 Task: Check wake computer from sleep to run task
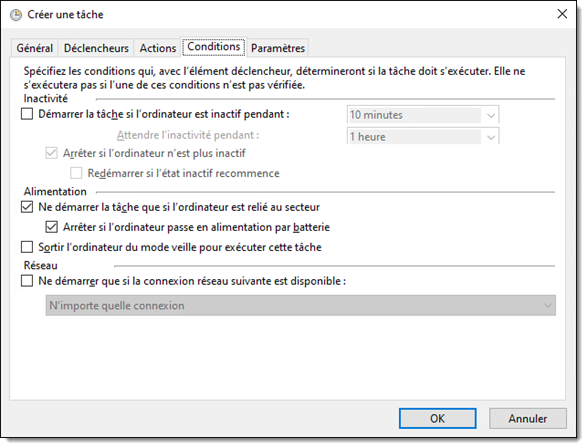click(27, 247)
